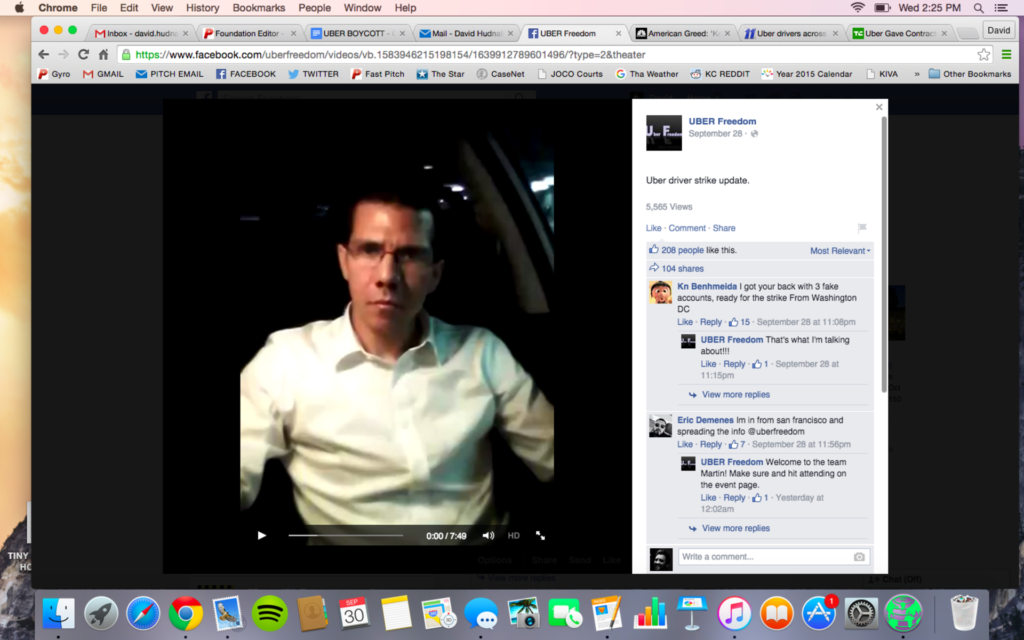Click the comments panel scrollbar
Screen dimensions: 1024x640
coord(884,255)
